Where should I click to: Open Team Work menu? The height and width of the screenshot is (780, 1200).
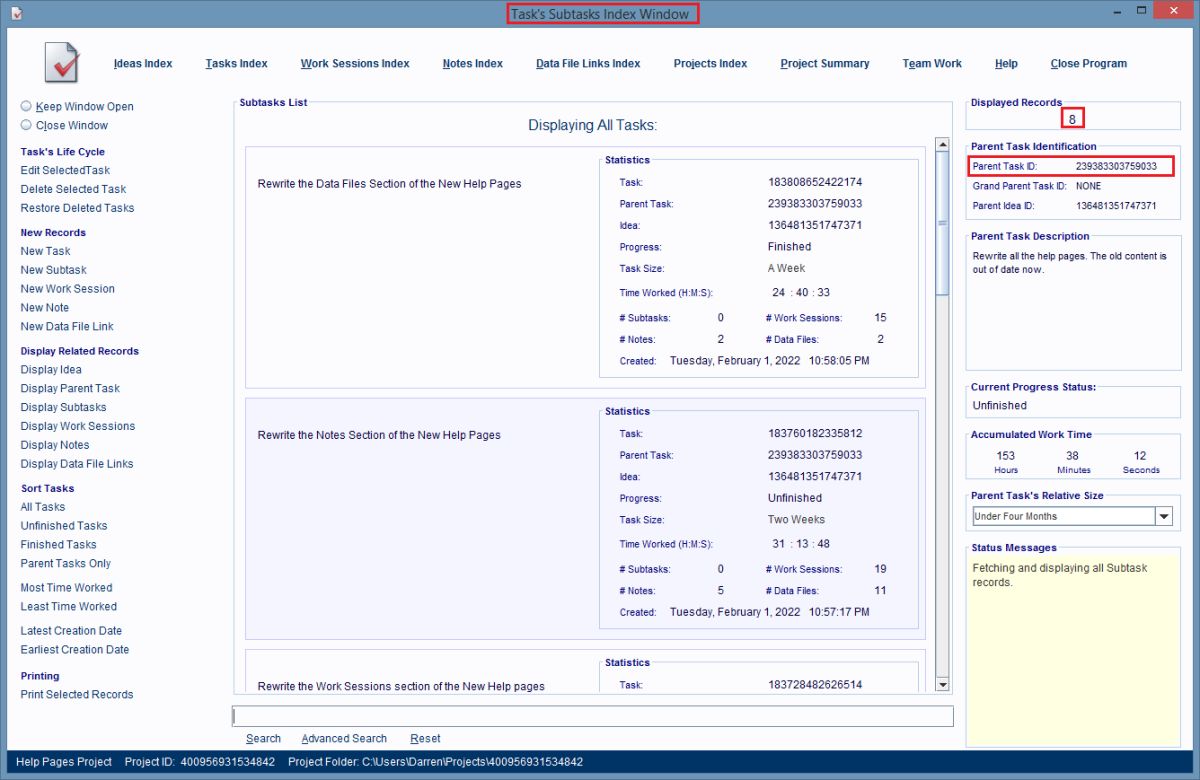tap(932, 63)
